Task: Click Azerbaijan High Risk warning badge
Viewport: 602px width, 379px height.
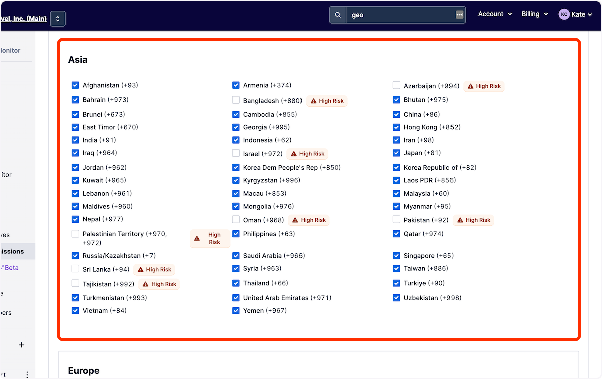Action: (484, 86)
